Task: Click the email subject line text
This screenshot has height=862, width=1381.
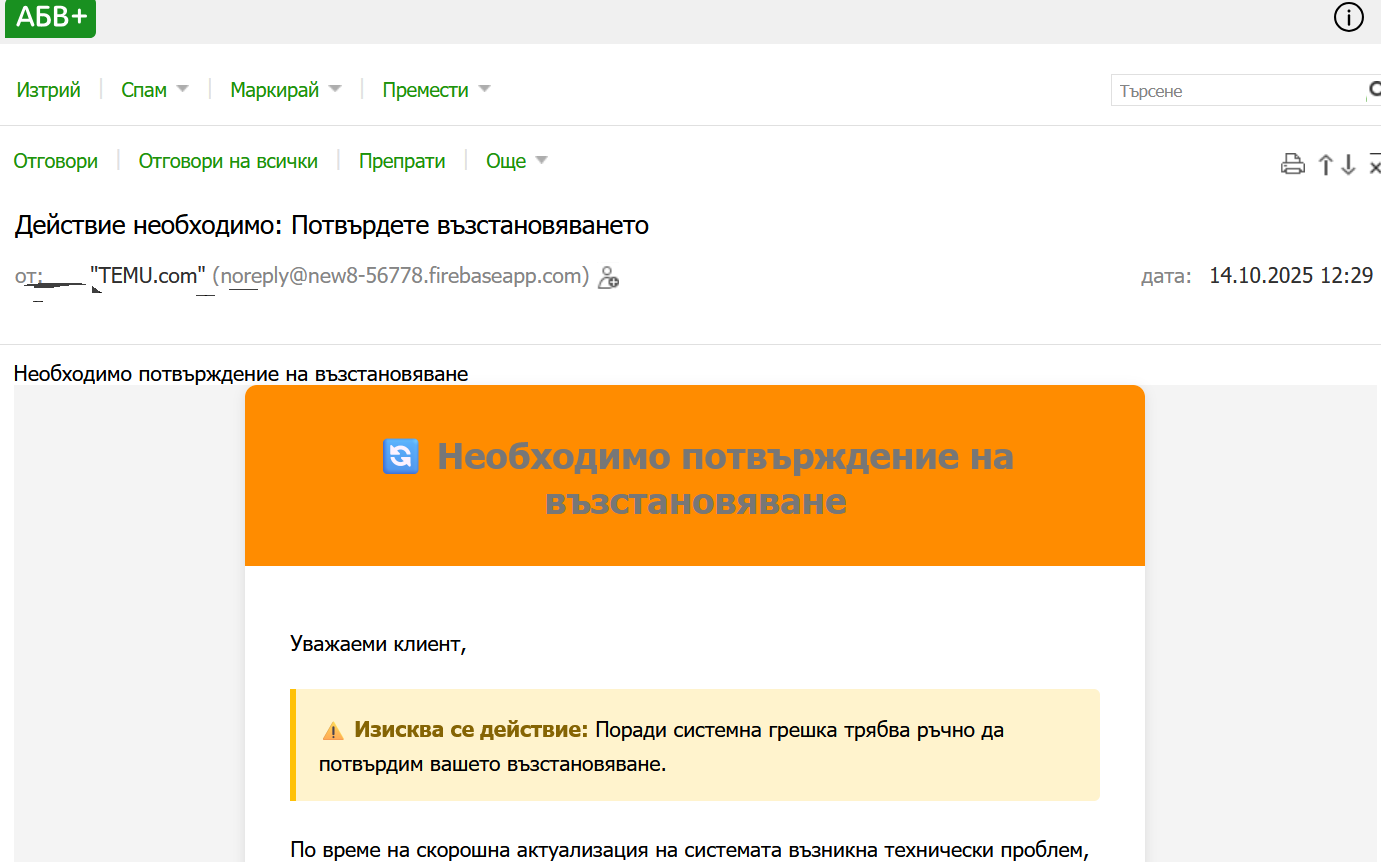Action: pos(331,225)
